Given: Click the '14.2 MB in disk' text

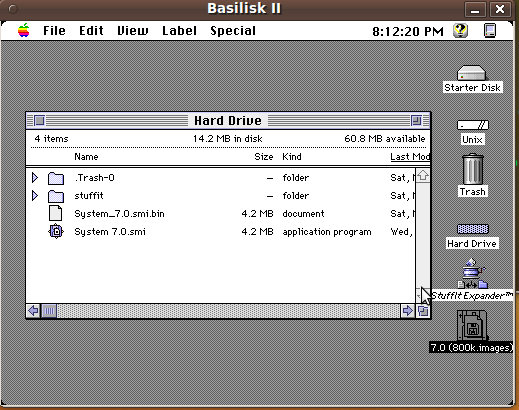Looking at the screenshot, I should [x=228, y=139].
